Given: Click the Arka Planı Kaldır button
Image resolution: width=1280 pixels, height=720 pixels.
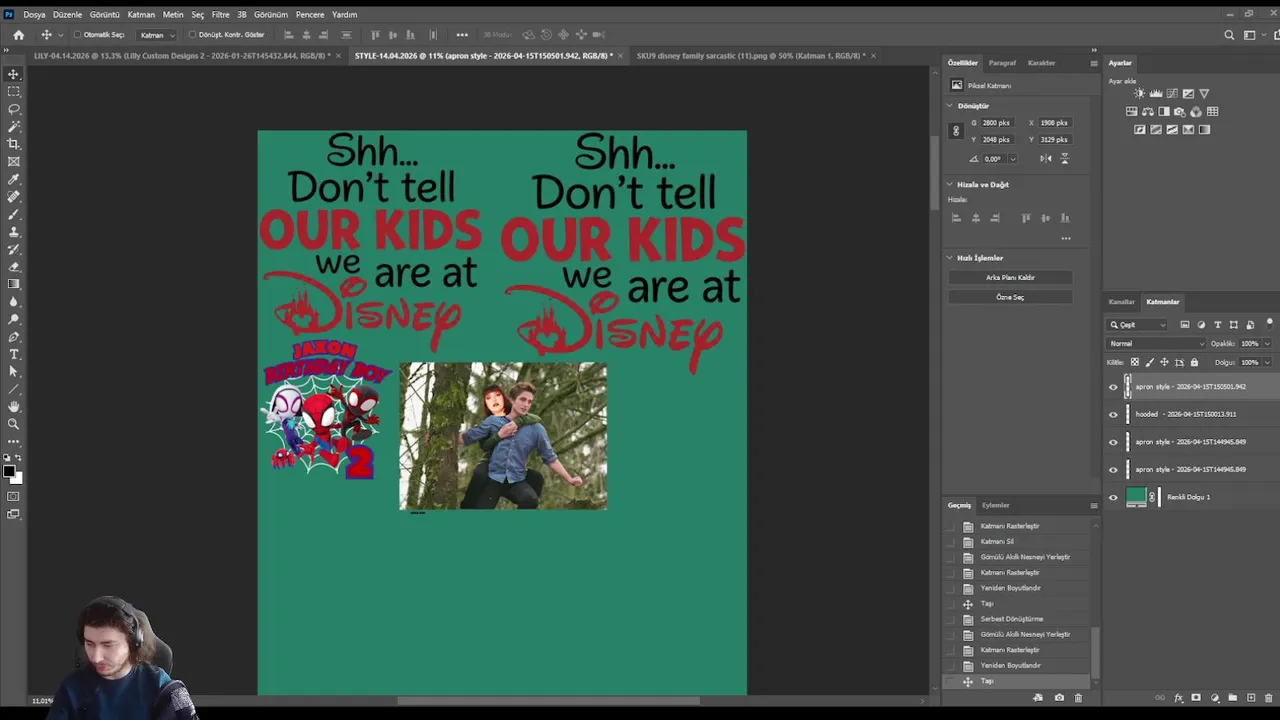Looking at the screenshot, I should coord(1010,277).
